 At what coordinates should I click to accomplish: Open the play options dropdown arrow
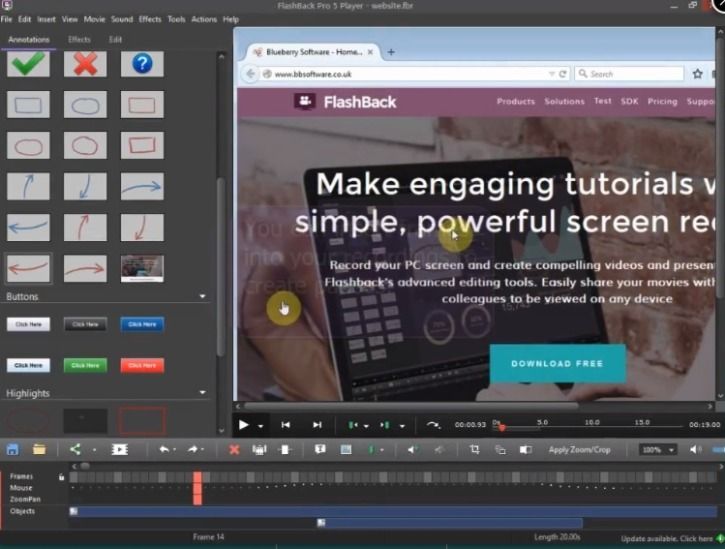(x=261, y=426)
